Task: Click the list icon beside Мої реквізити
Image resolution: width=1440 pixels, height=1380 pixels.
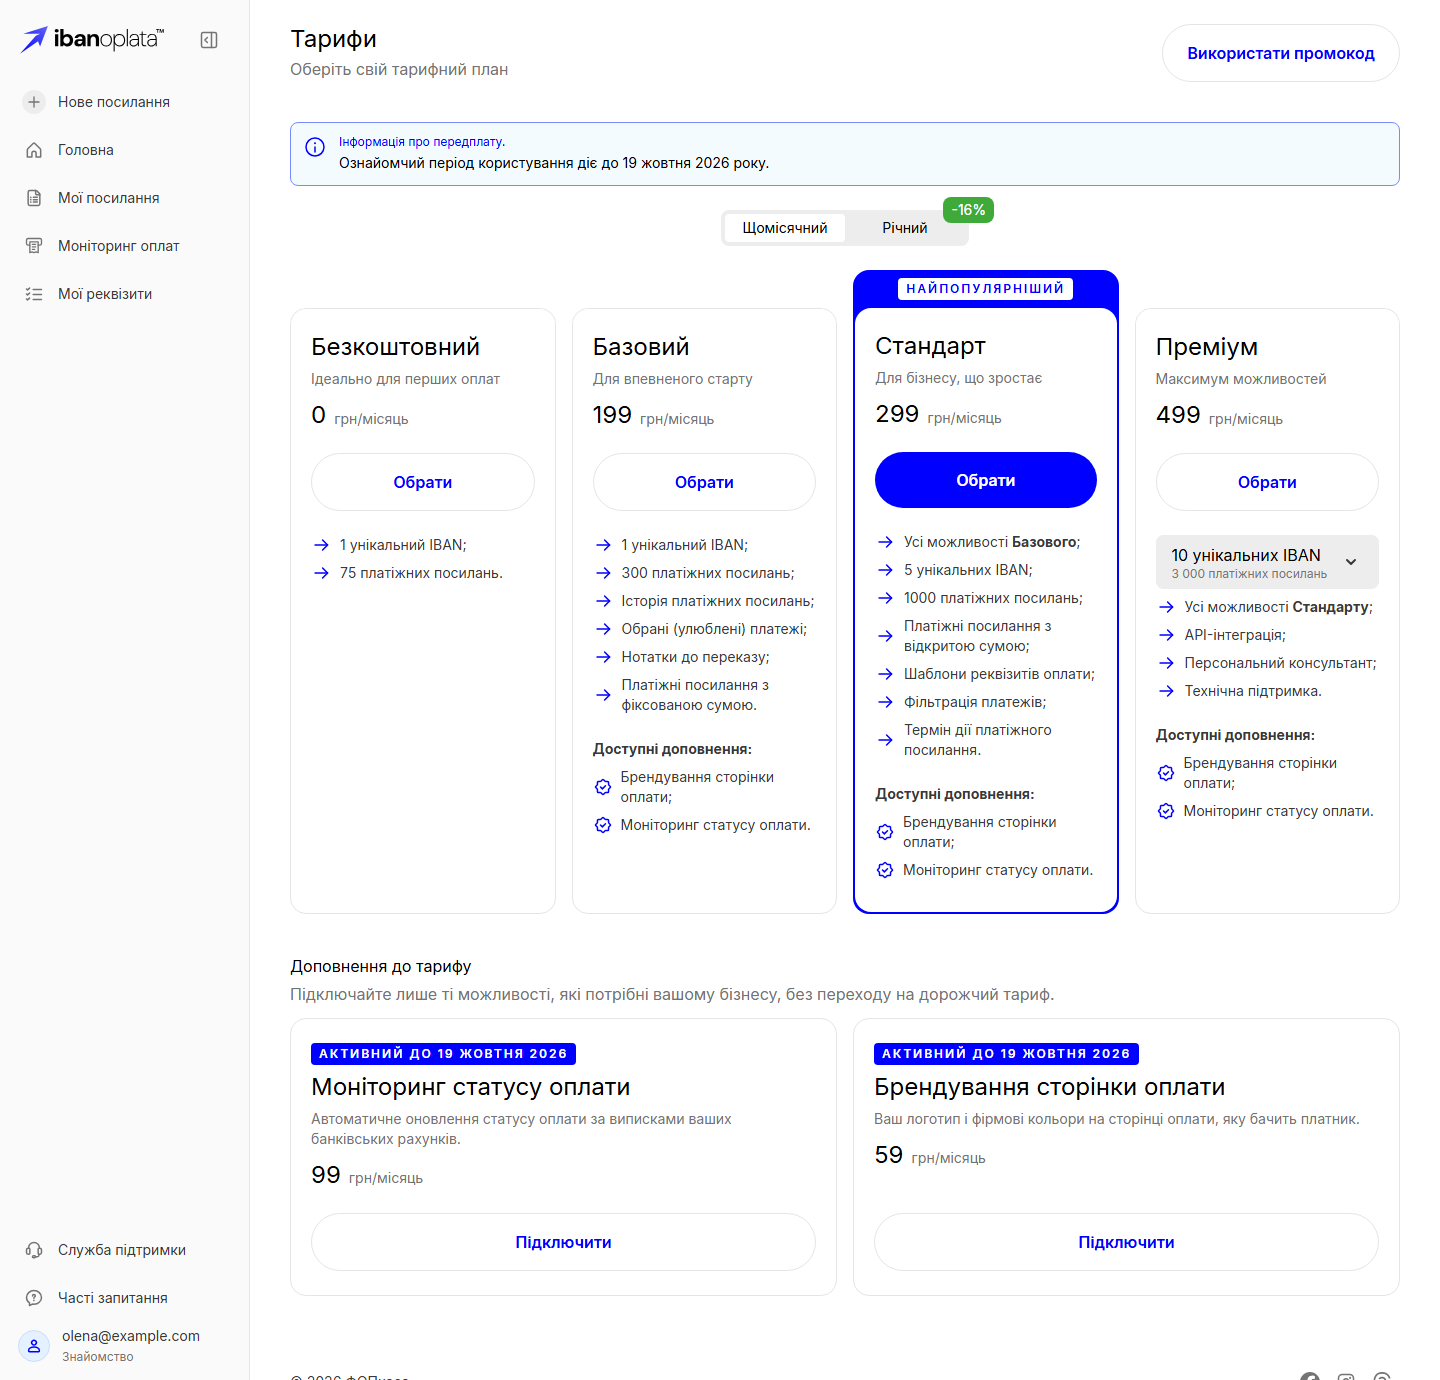Action: [x=34, y=294]
